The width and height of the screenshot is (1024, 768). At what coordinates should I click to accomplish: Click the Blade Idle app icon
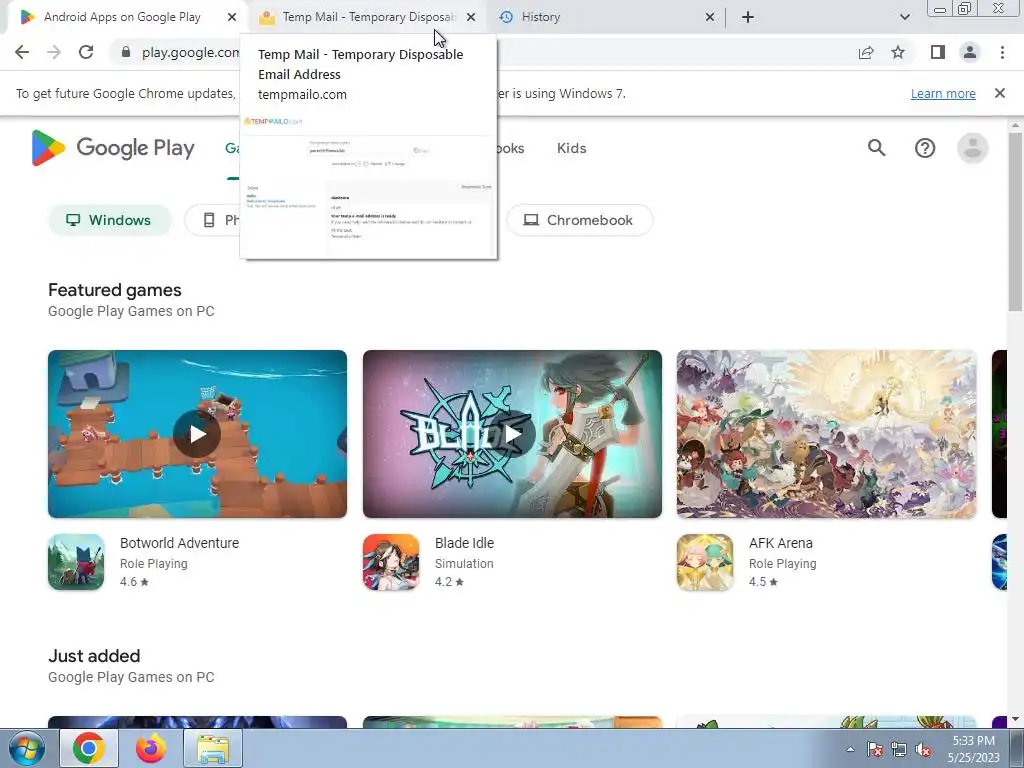(x=391, y=562)
